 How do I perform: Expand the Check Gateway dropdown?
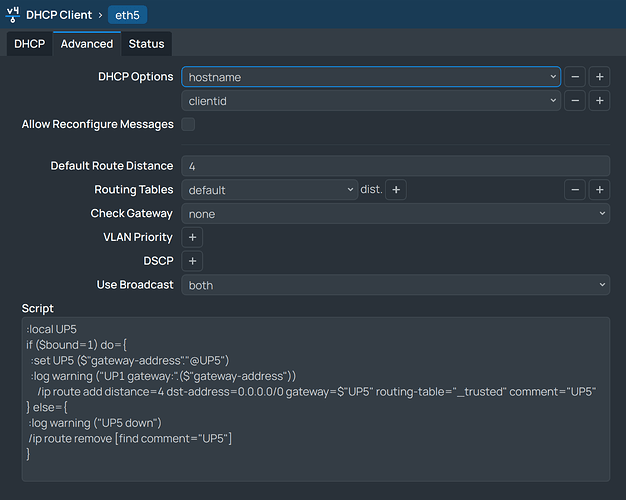395,214
